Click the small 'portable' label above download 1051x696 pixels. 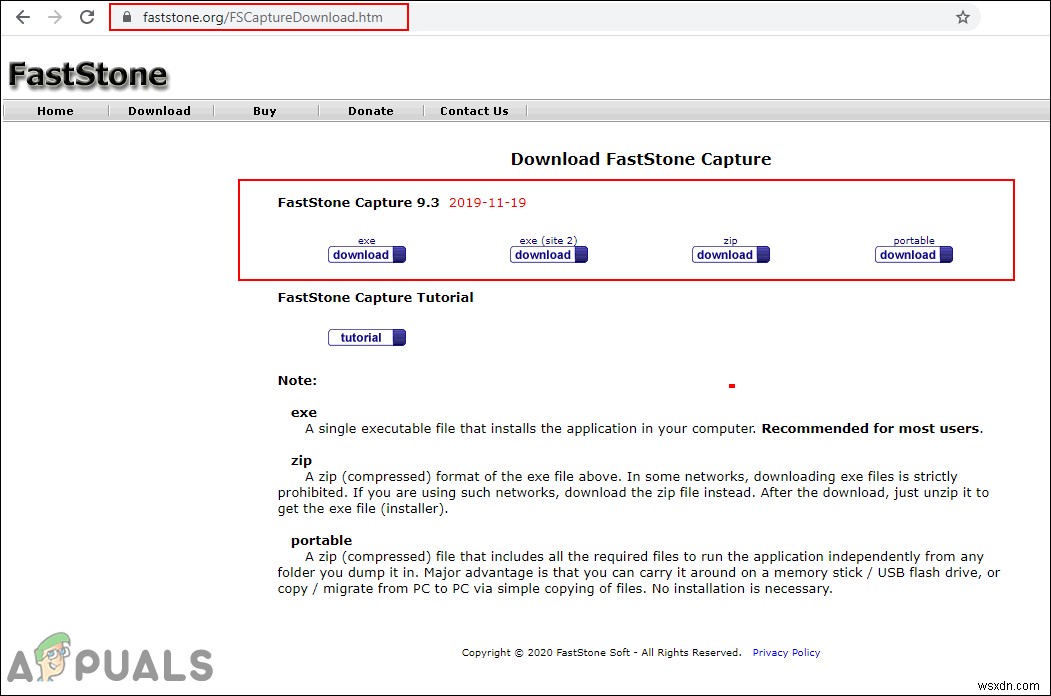click(x=914, y=240)
